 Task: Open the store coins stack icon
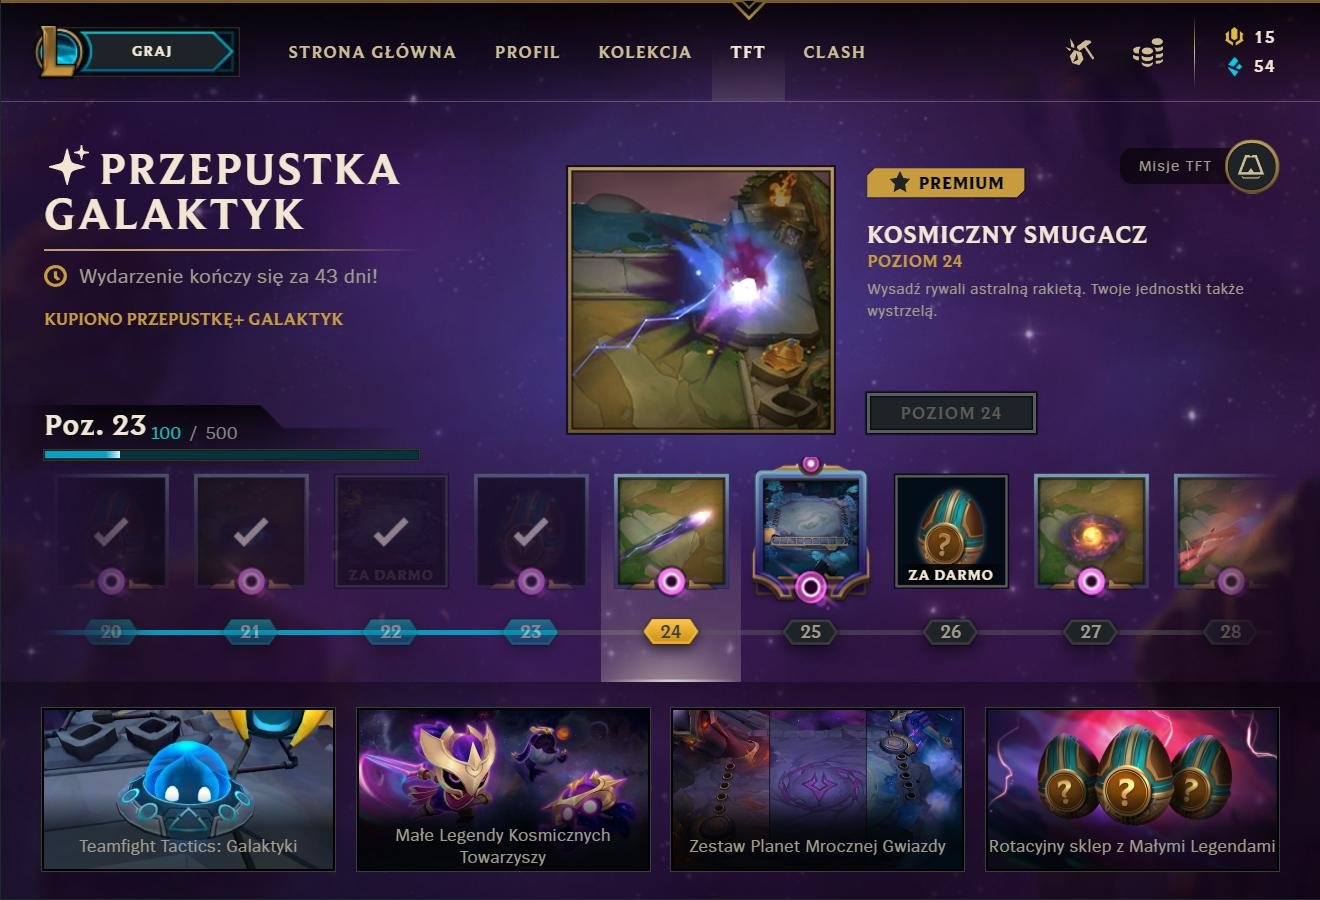point(1148,53)
